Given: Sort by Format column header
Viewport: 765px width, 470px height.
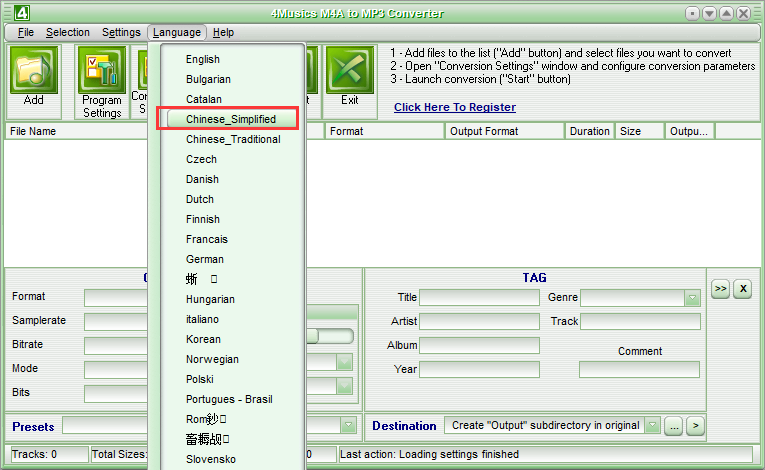Looking at the screenshot, I should (385, 131).
